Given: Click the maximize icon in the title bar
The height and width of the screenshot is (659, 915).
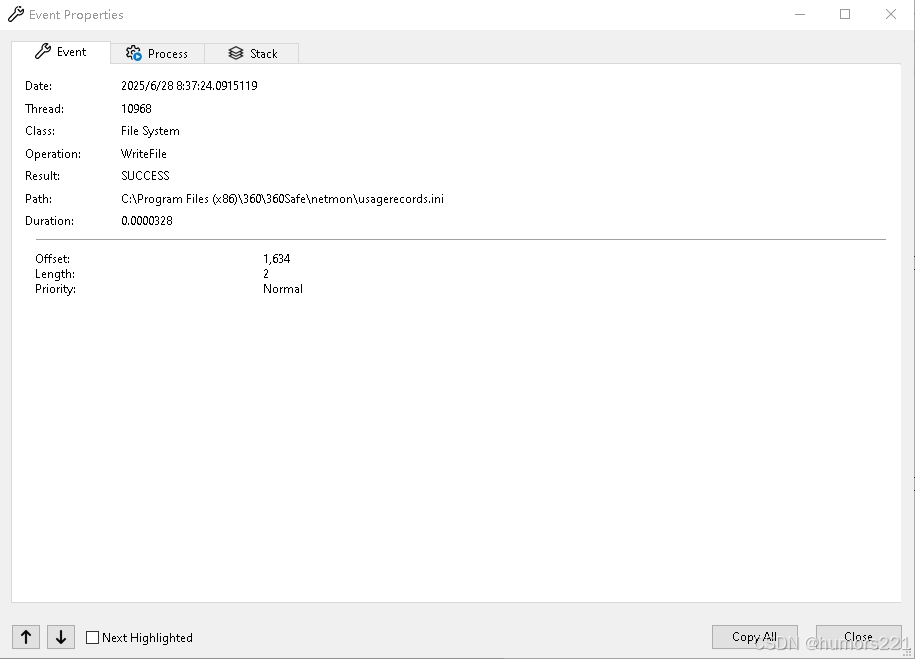Looking at the screenshot, I should (x=845, y=14).
